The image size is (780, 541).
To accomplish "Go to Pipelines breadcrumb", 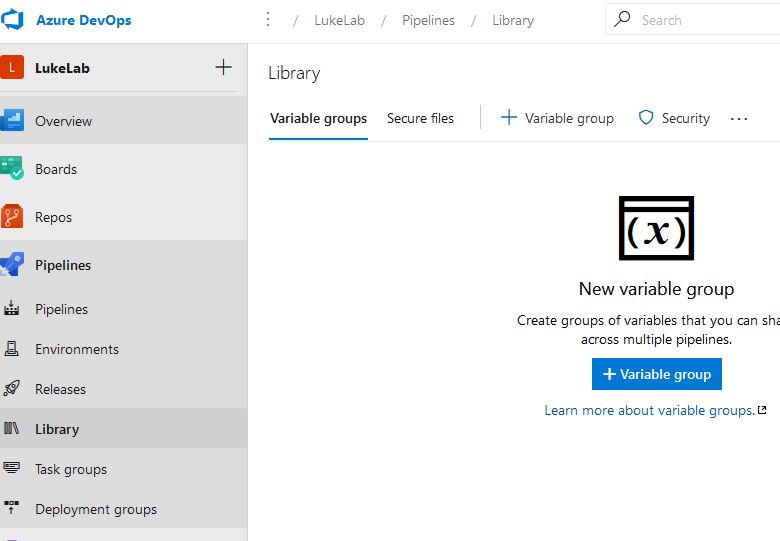I will pos(428,20).
